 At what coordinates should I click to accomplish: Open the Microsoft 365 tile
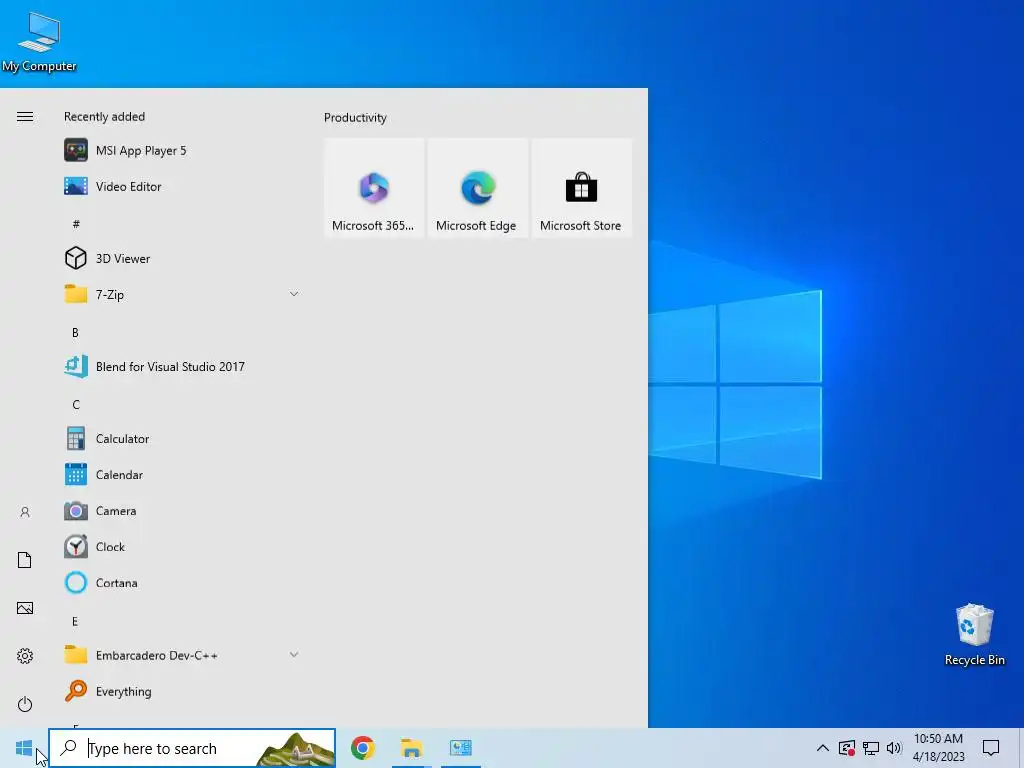(x=374, y=188)
